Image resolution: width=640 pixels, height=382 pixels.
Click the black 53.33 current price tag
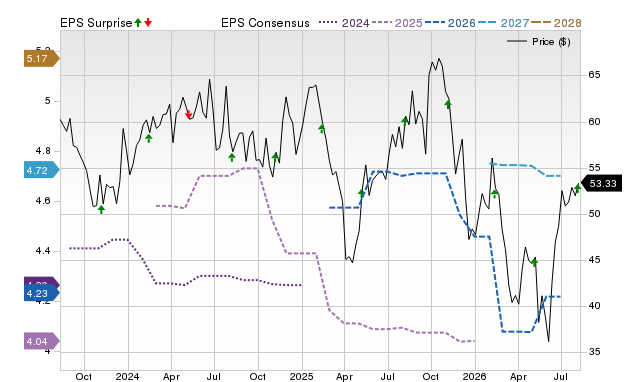[x=601, y=183]
